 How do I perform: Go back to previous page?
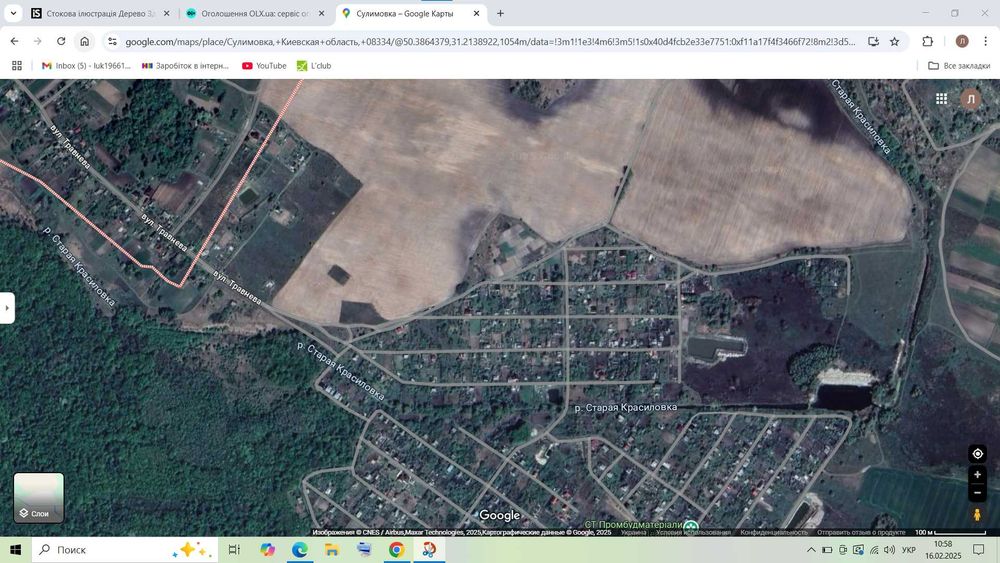point(14,41)
